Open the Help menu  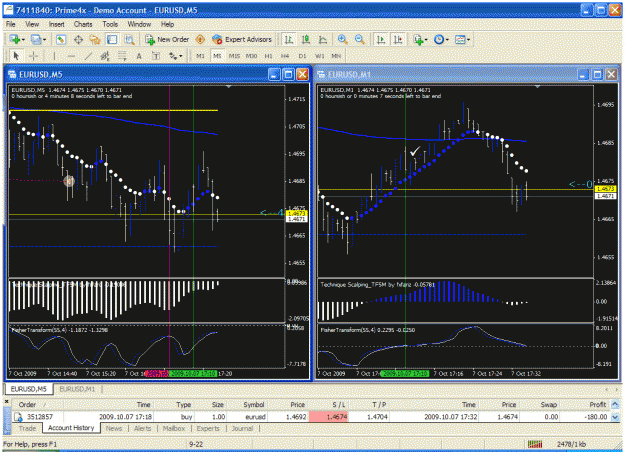point(167,24)
